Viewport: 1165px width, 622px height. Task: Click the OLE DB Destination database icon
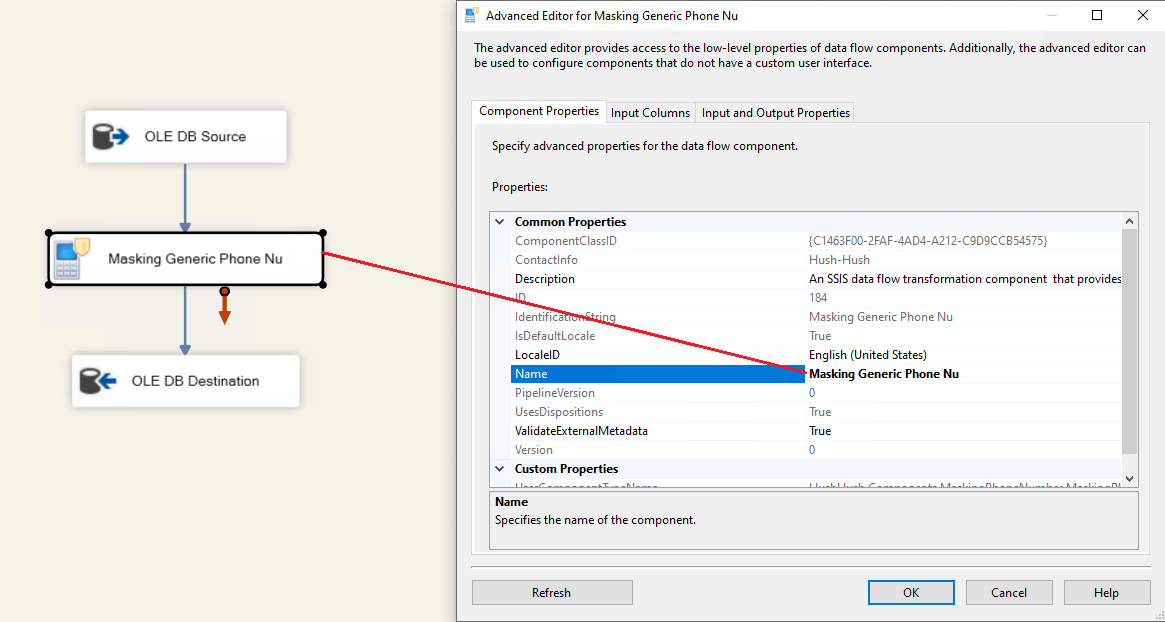(97, 381)
